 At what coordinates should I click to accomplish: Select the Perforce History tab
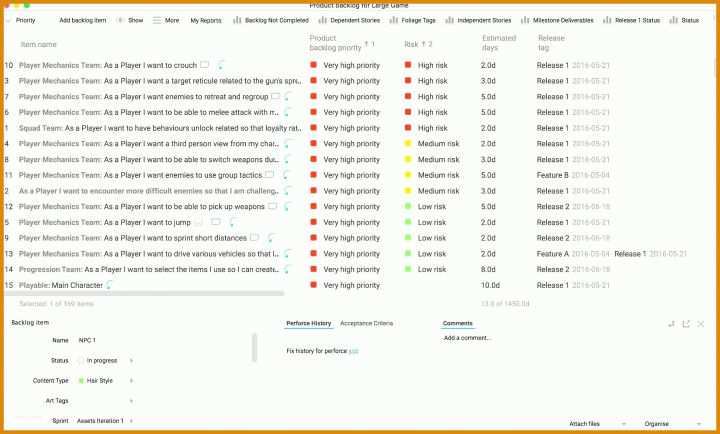pos(309,323)
